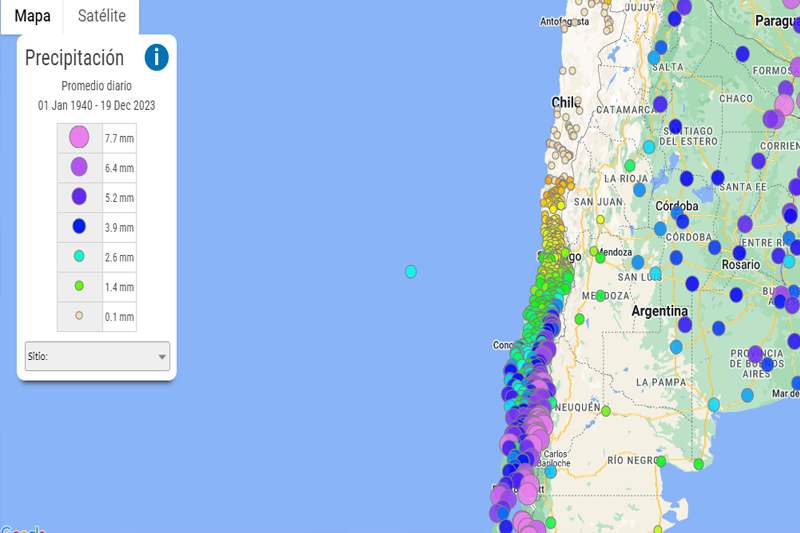Click the cyan marker below the La Pampa label
The image size is (800, 533).
(713, 404)
